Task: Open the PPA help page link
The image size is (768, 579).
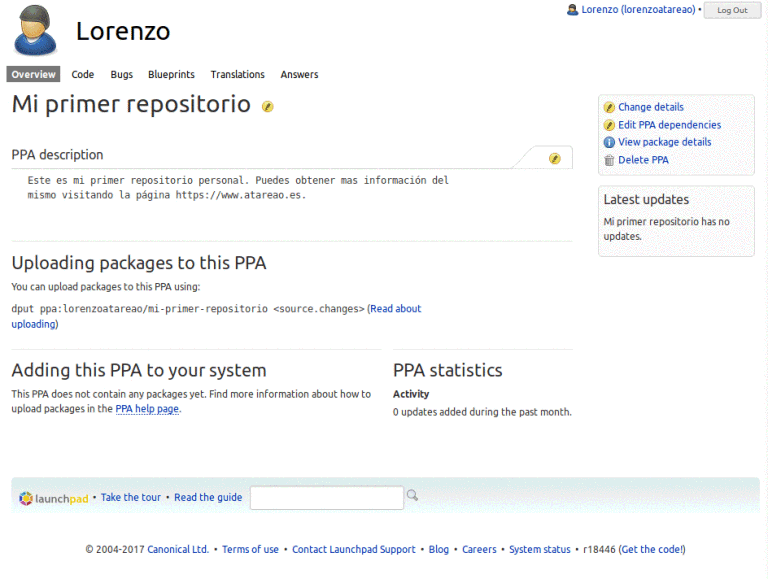Action: click(147, 409)
